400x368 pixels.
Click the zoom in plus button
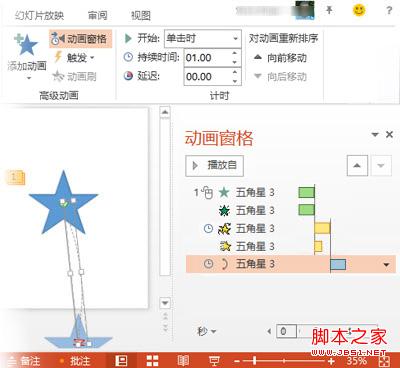(331, 361)
